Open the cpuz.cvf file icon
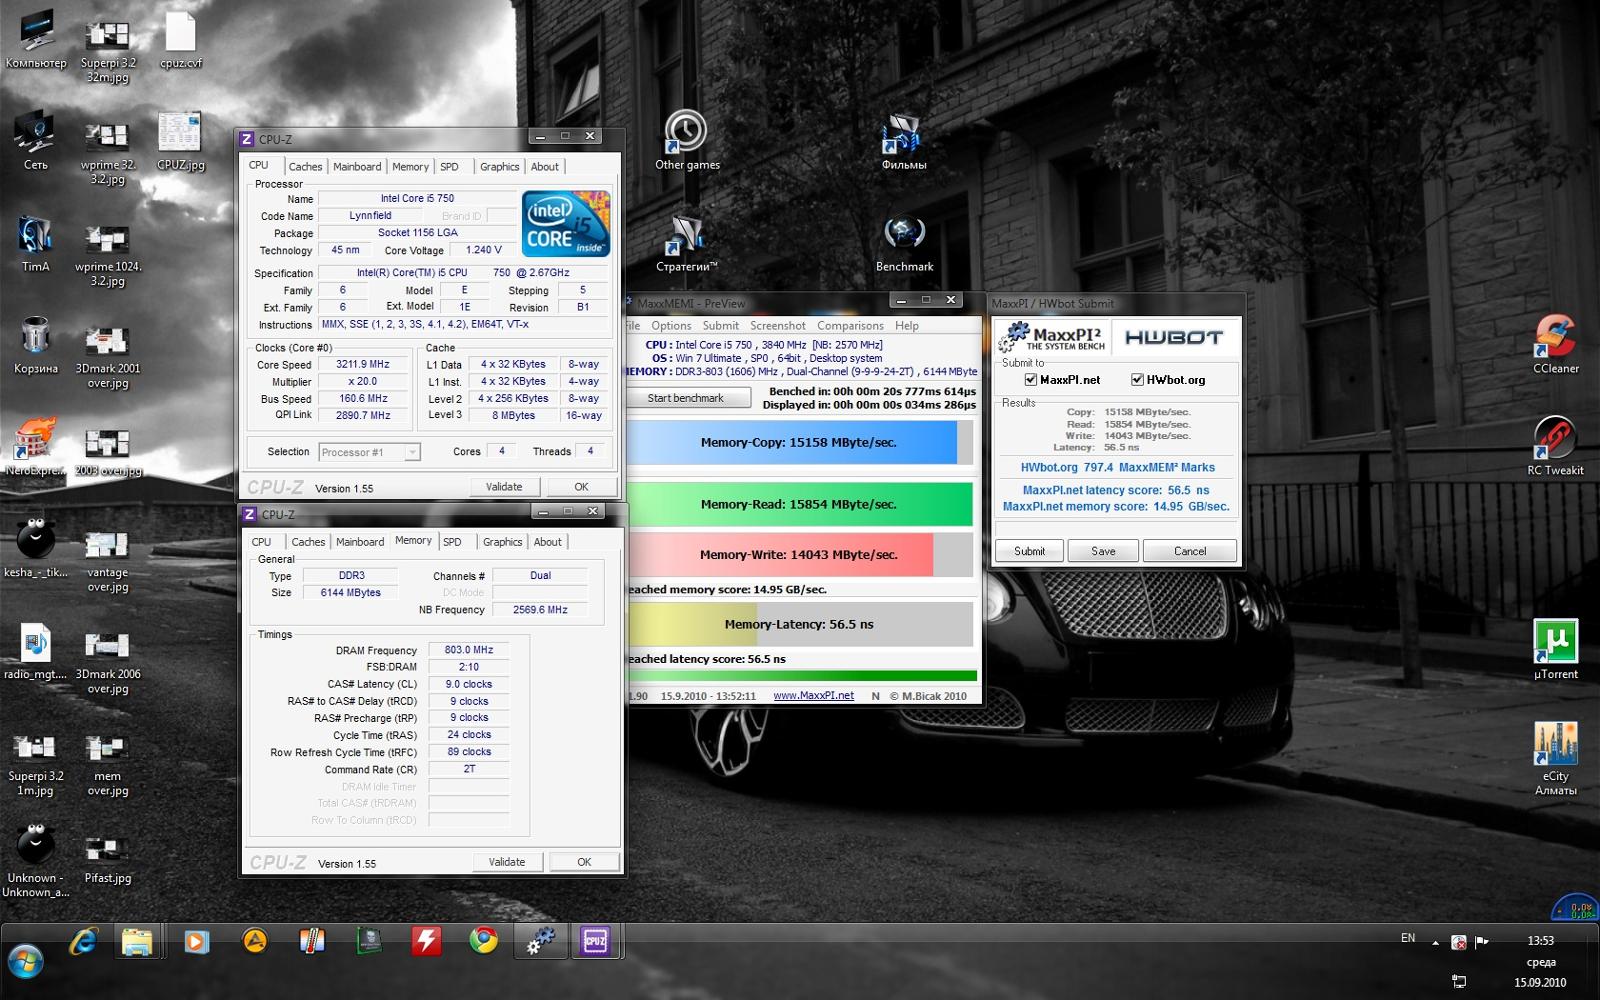 [x=180, y=40]
